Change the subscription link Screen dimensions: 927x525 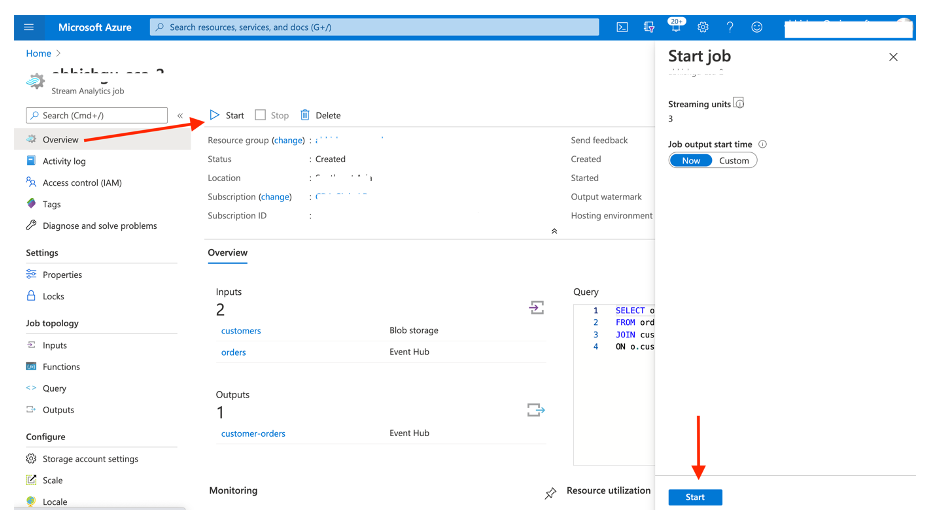click(x=275, y=197)
